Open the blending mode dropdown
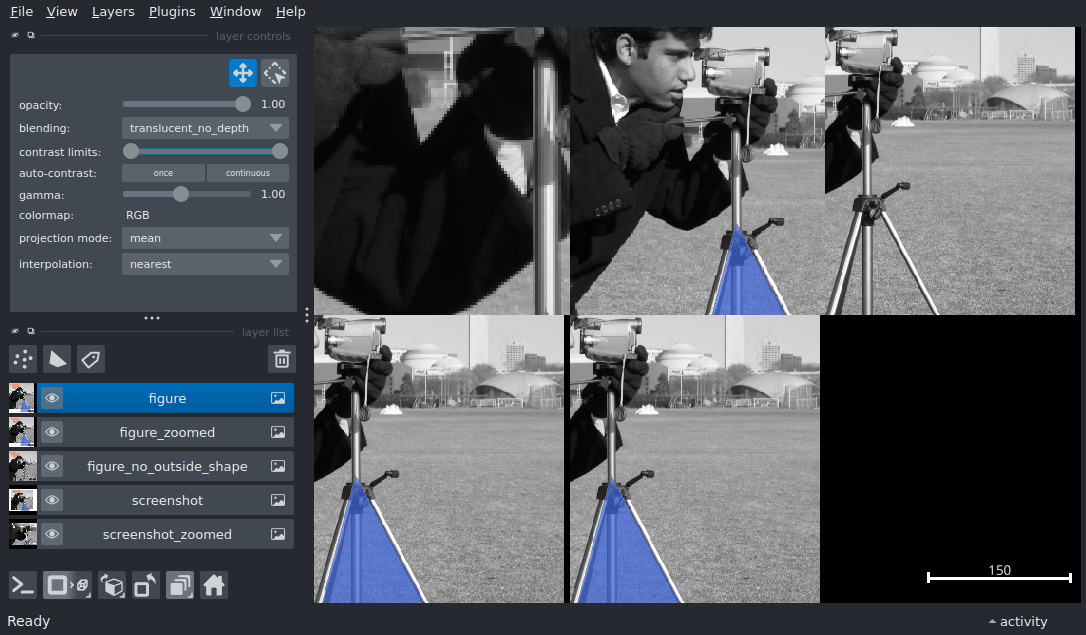This screenshot has width=1086, height=635. pos(205,128)
